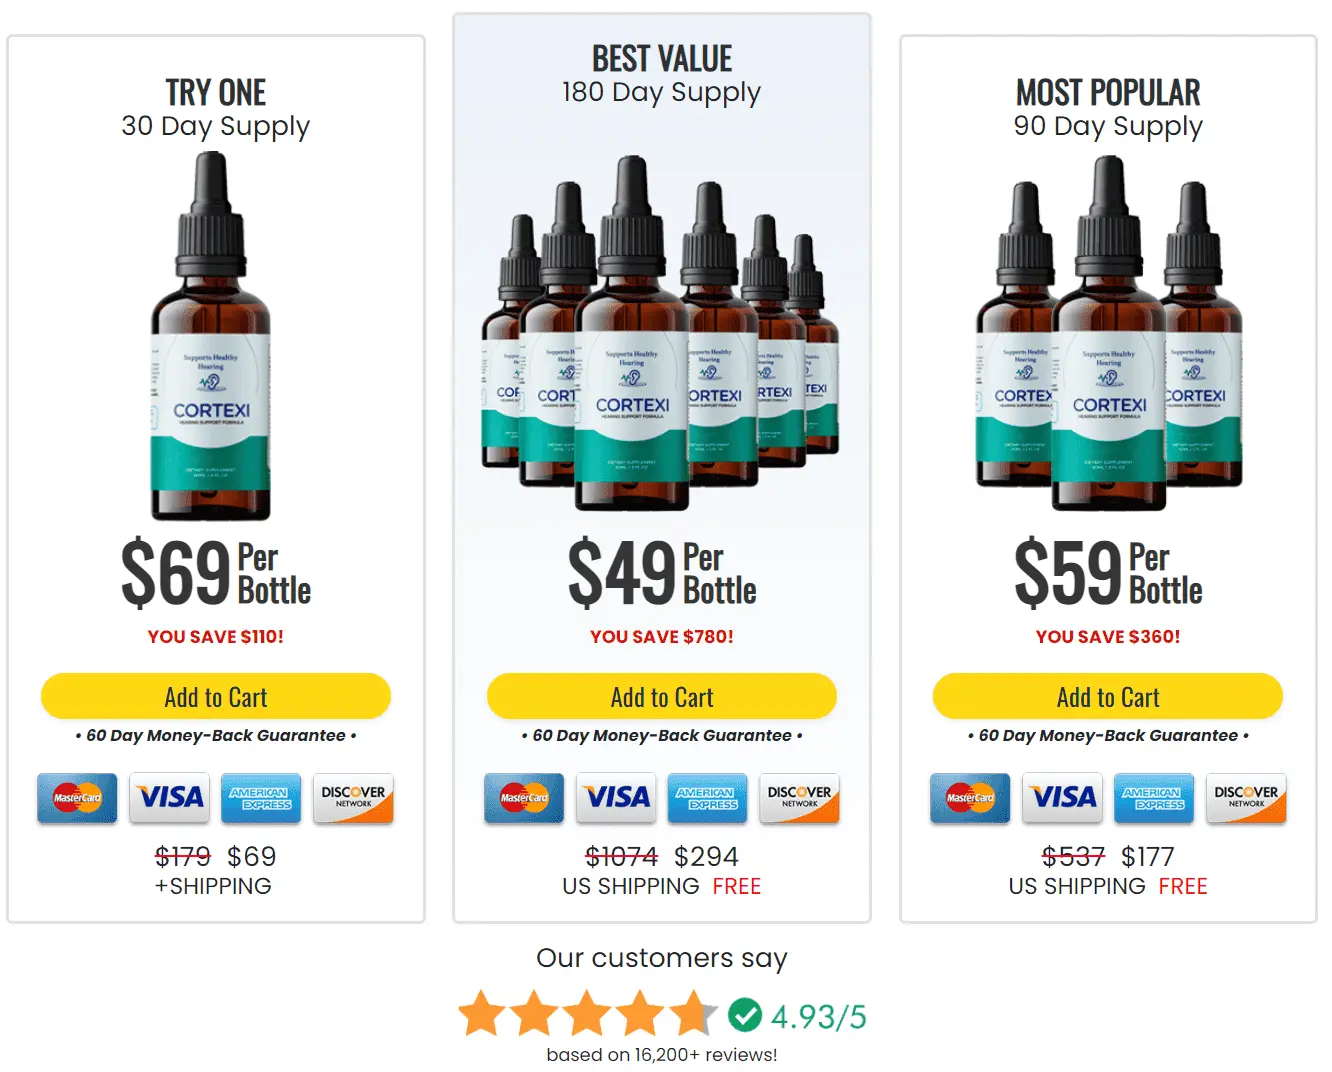1332x1072 pixels.
Task: Select the single Cortexi bottle image
Action: pos(211,336)
